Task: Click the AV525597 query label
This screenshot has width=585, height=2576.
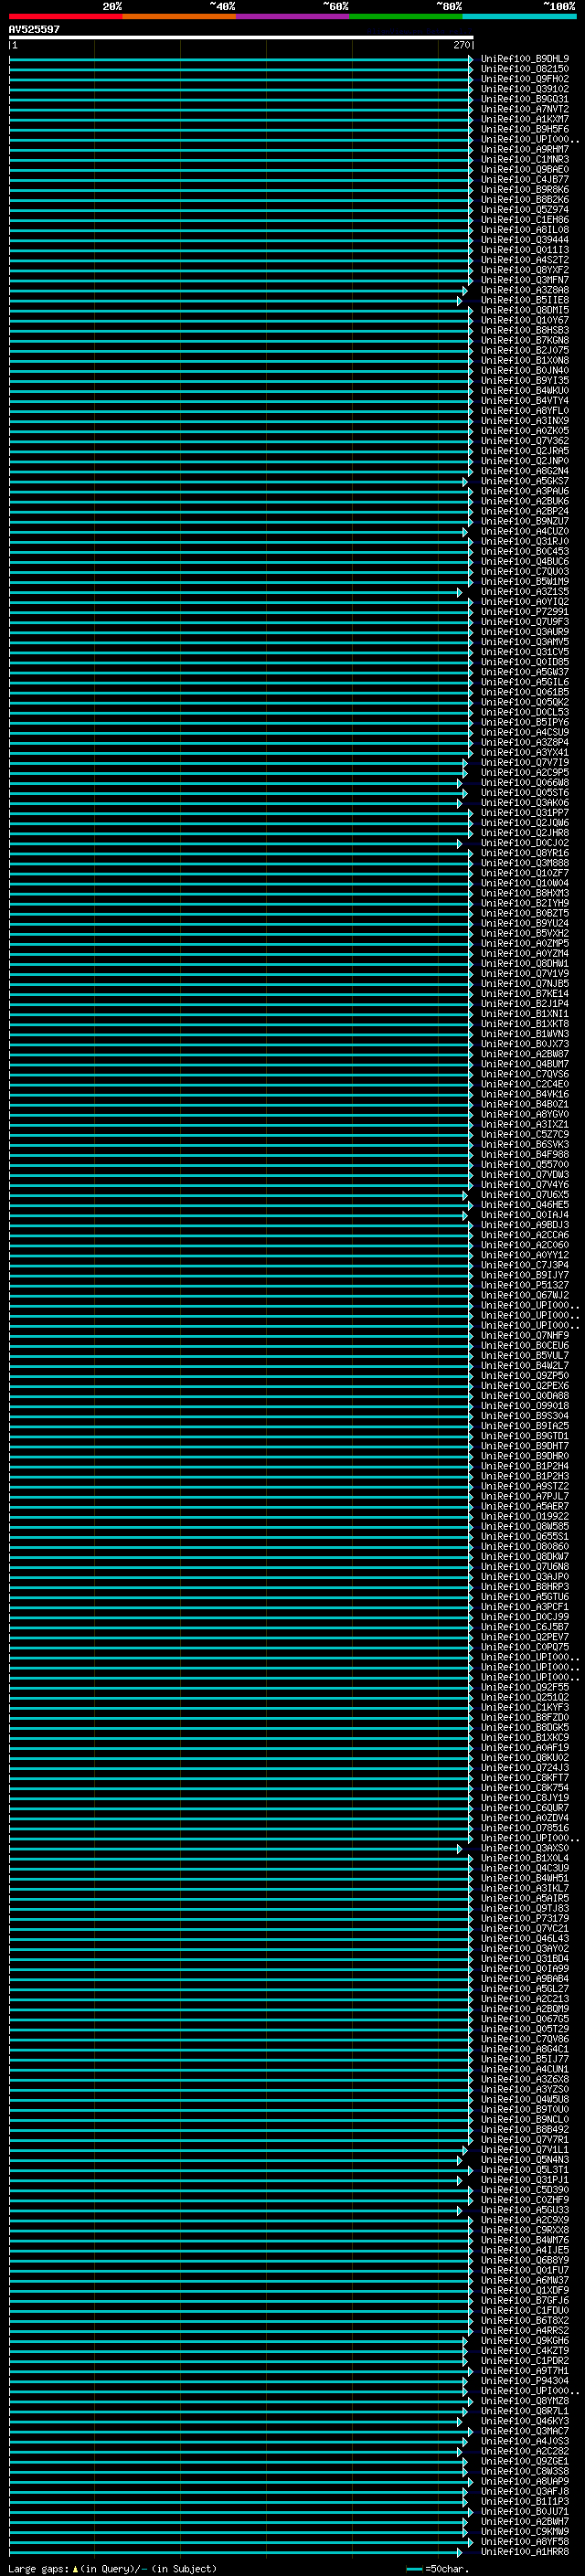Action: [x=34, y=29]
